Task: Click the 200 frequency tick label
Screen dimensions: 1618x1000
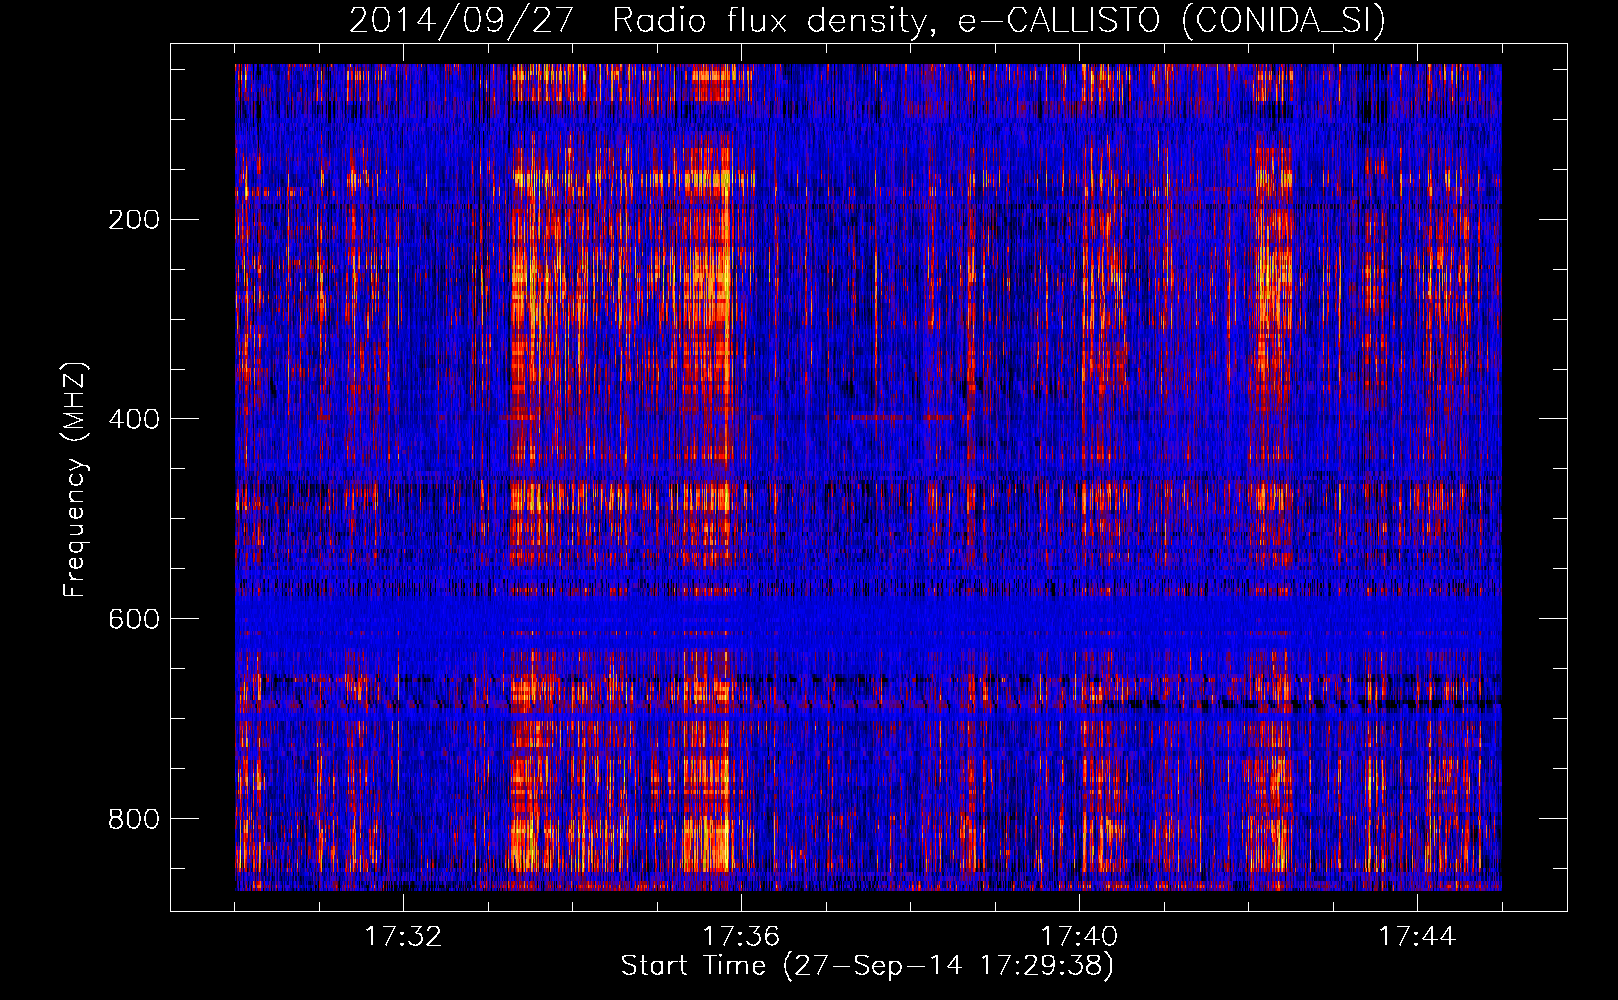Action: coord(134,219)
